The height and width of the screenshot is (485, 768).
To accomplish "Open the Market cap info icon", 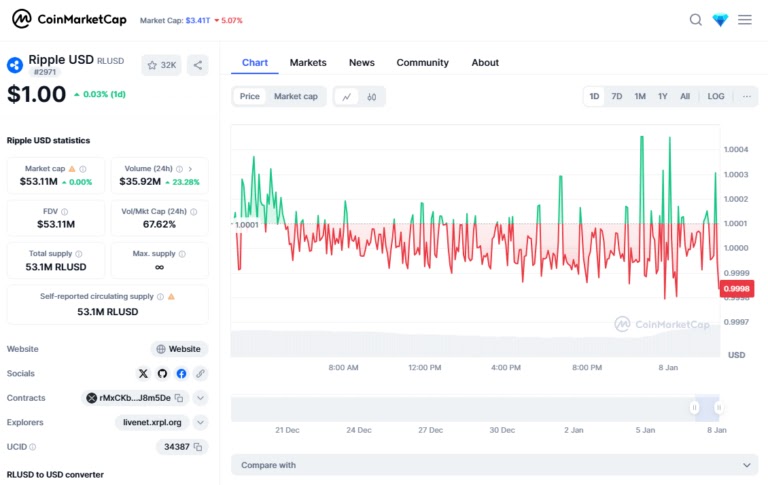I will tap(83, 169).
